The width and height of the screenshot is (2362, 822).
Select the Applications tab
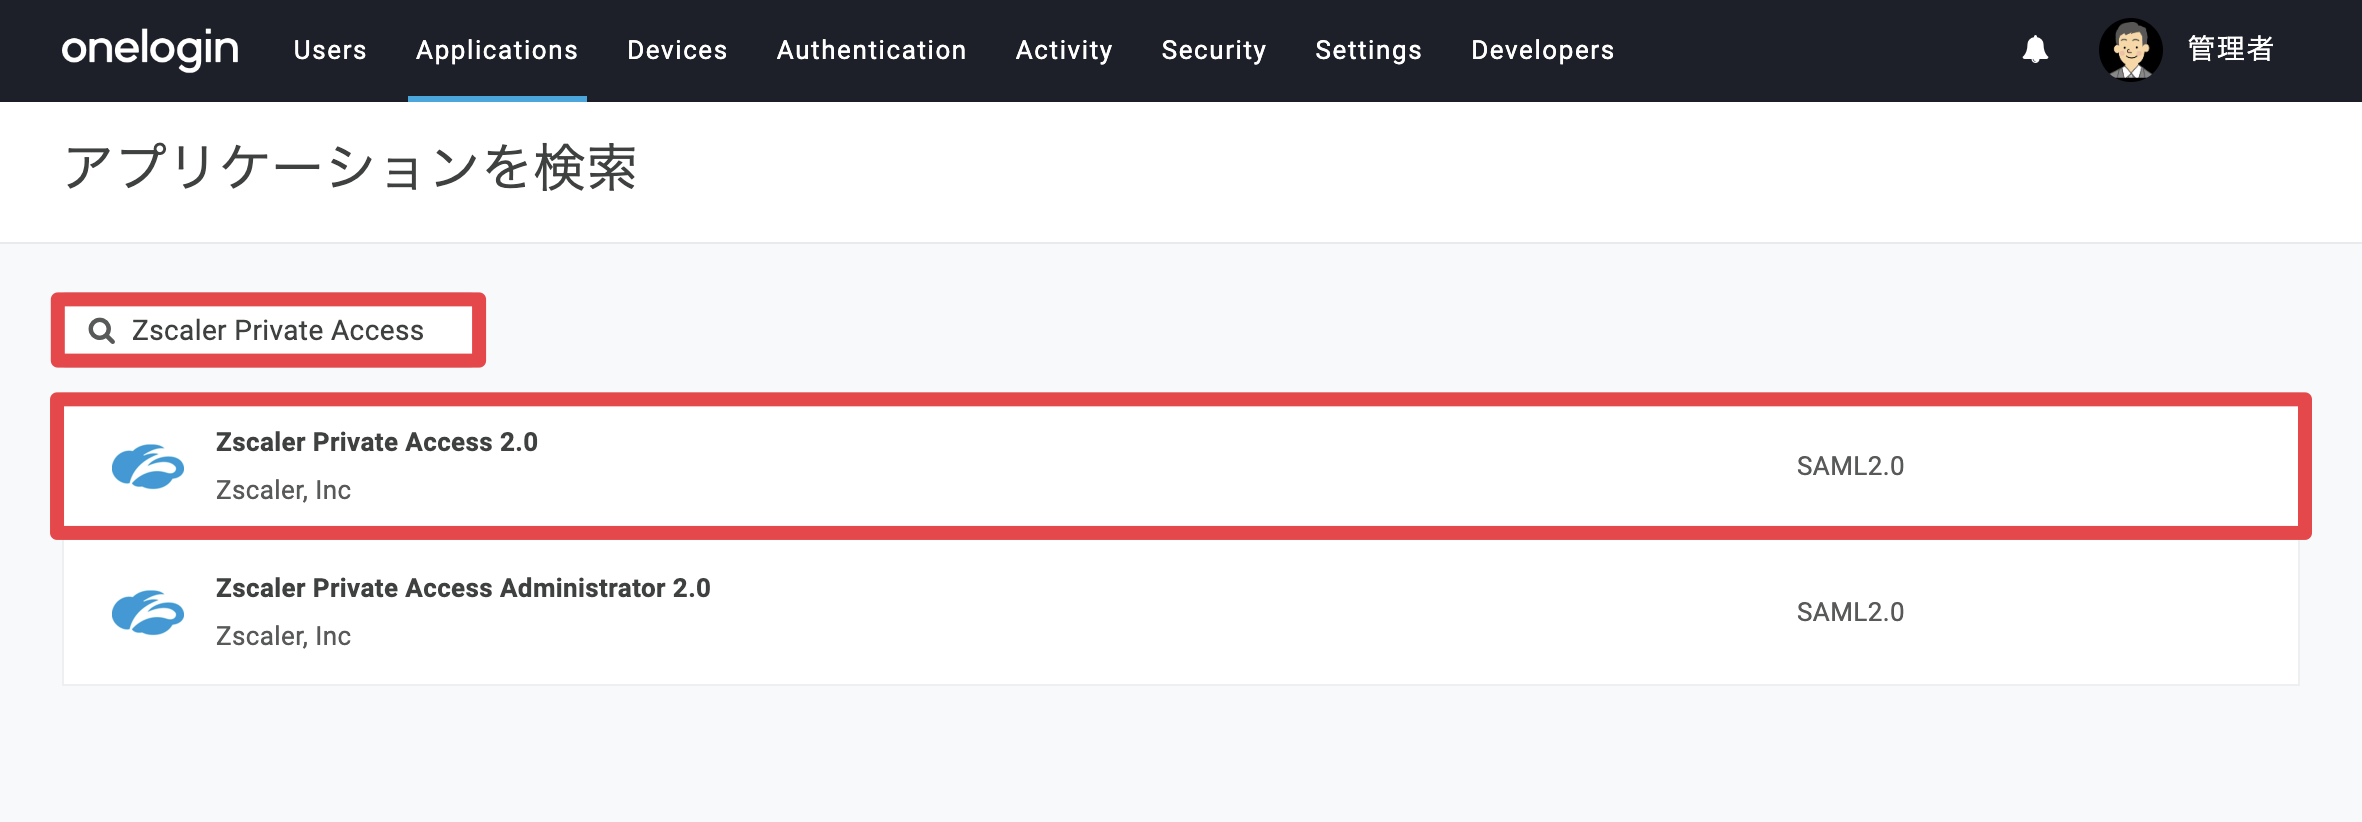coord(497,50)
